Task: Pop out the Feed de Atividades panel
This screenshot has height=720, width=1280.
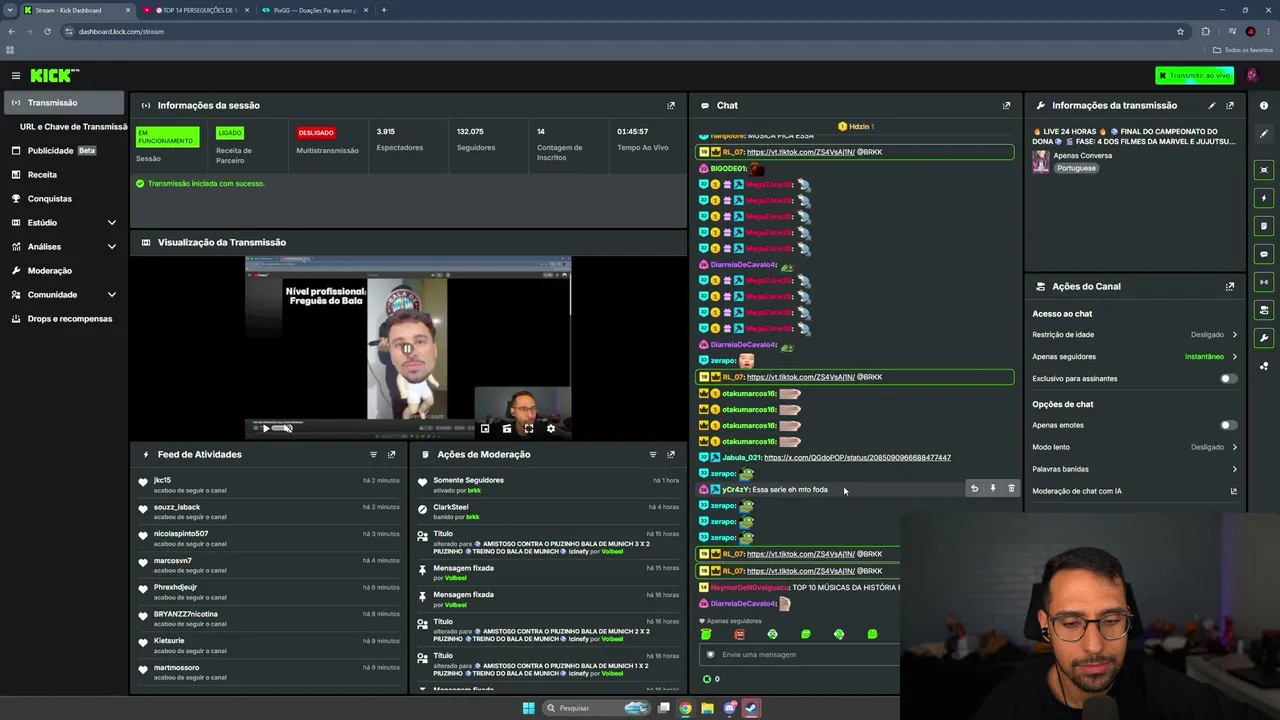Action: 391,454
